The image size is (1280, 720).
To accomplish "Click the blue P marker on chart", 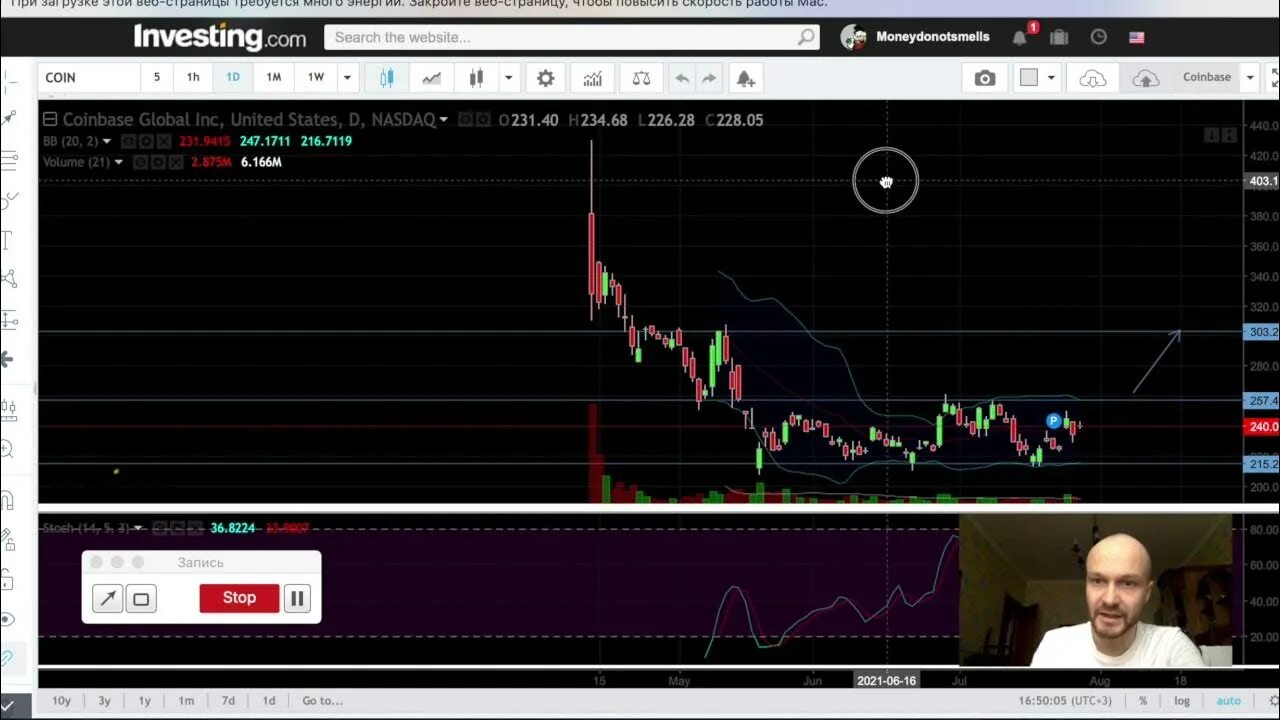I will (x=1053, y=421).
